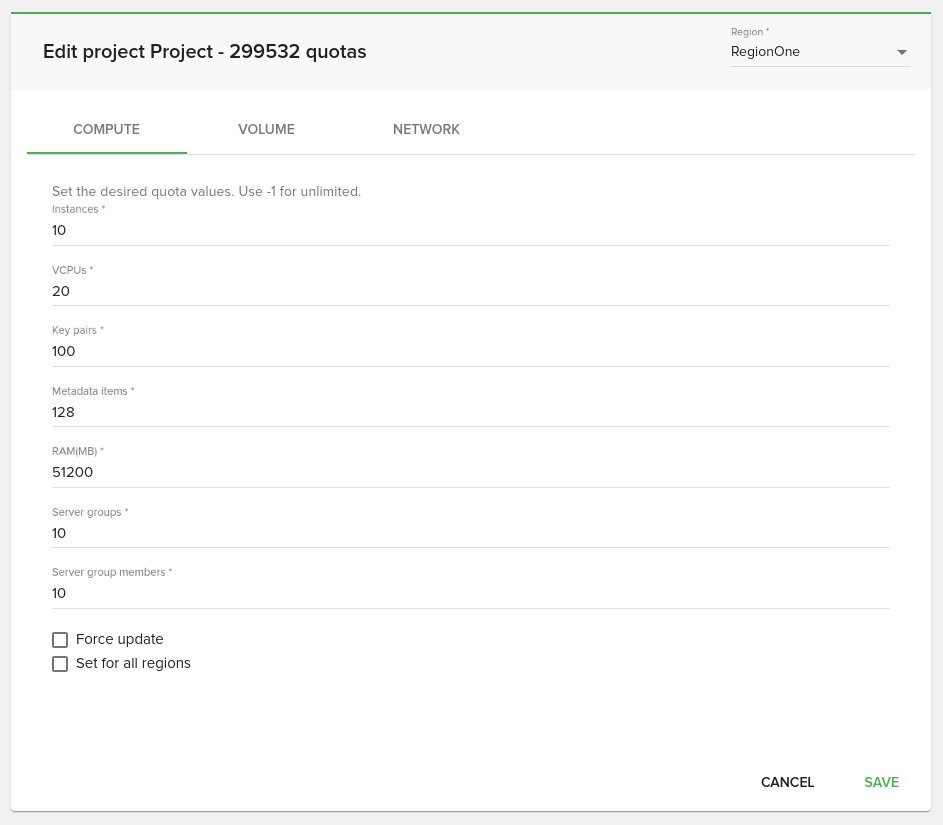Open the Network quotas tab
The height and width of the screenshot is (825, 943).
click(x=426, y=129)
